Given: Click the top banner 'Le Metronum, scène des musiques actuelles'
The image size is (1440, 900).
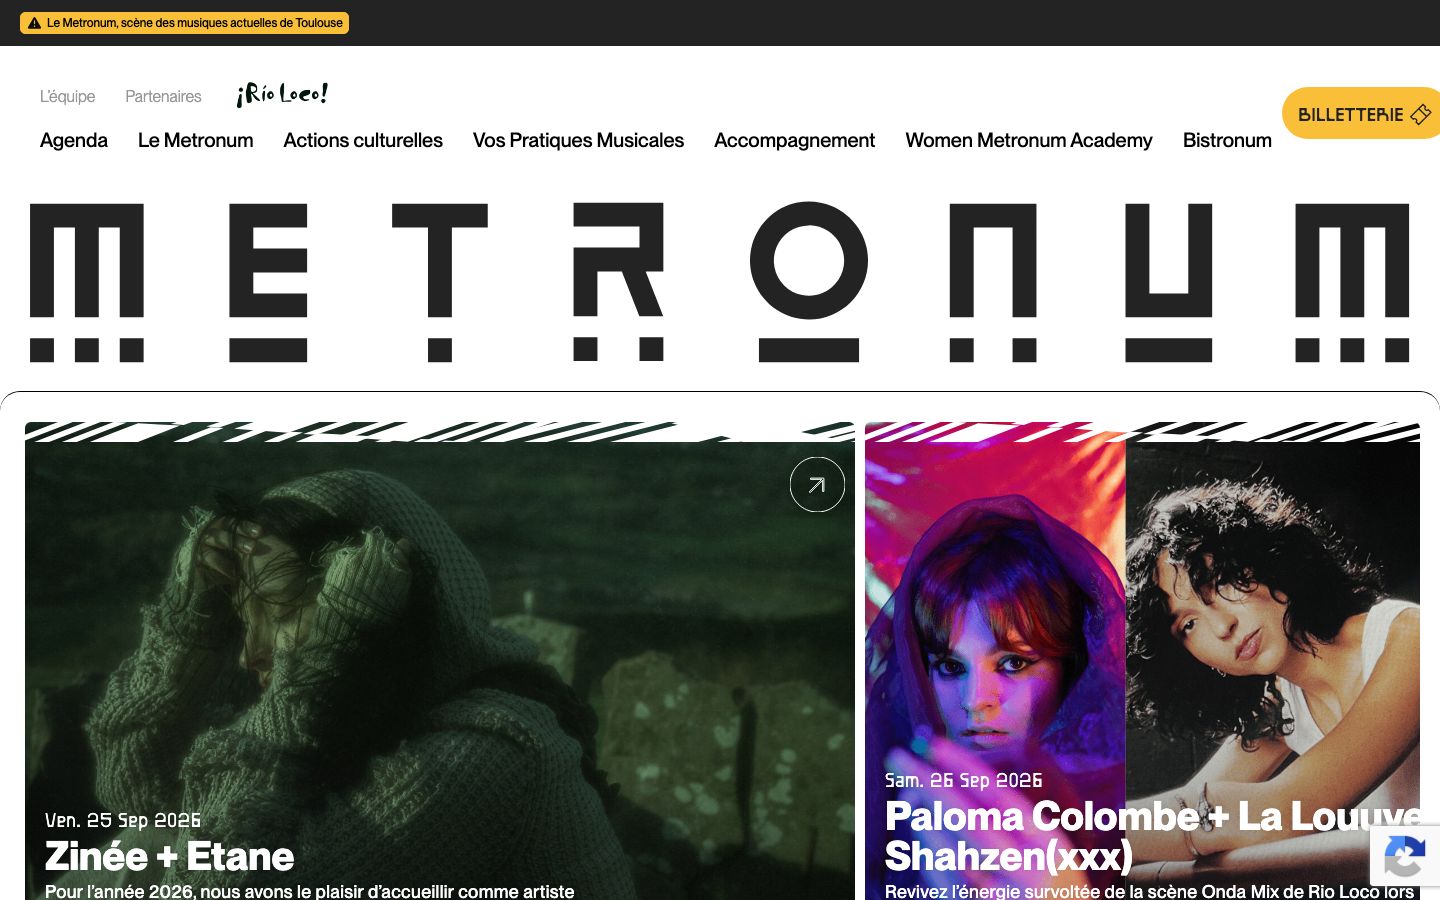Looking at the screenshot, I should coord(185,23).
